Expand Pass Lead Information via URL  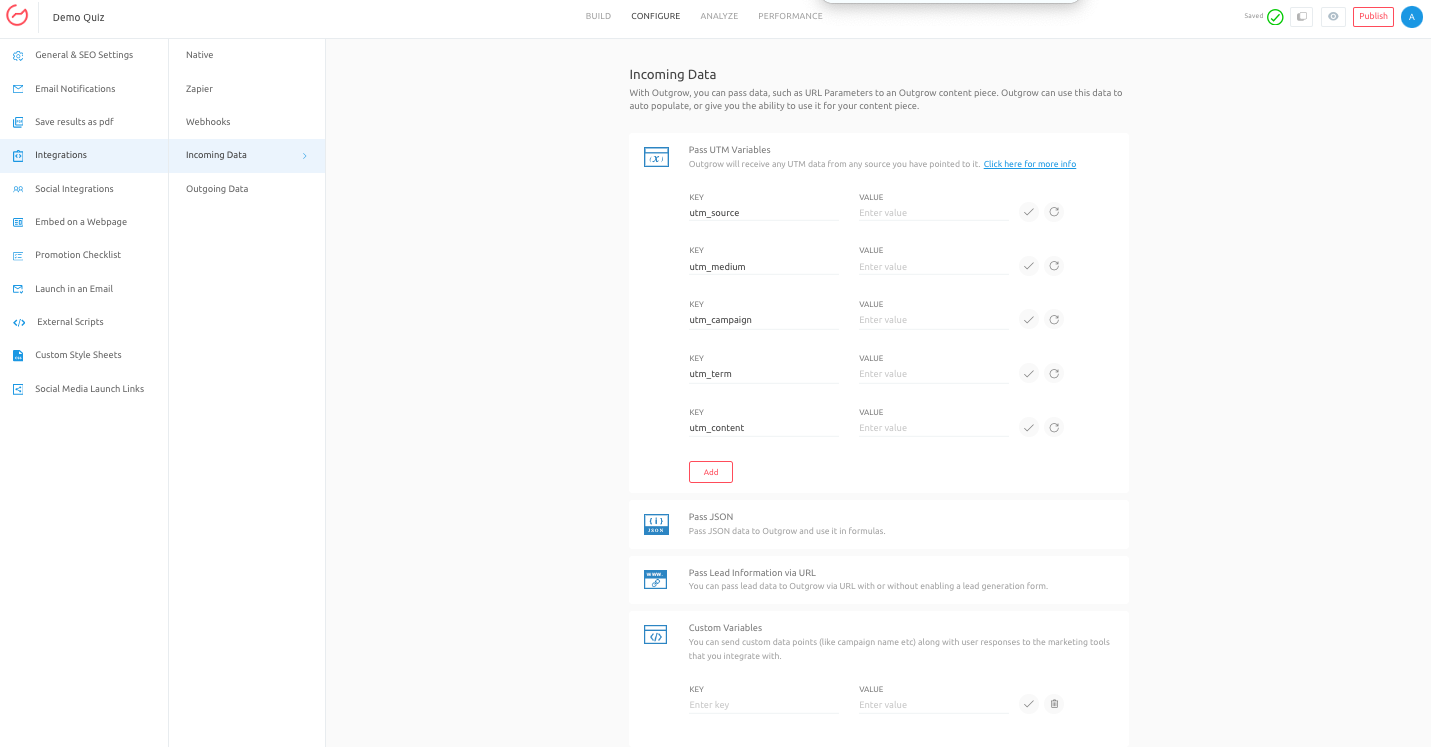pyautogui.click(x=879, y=580)
